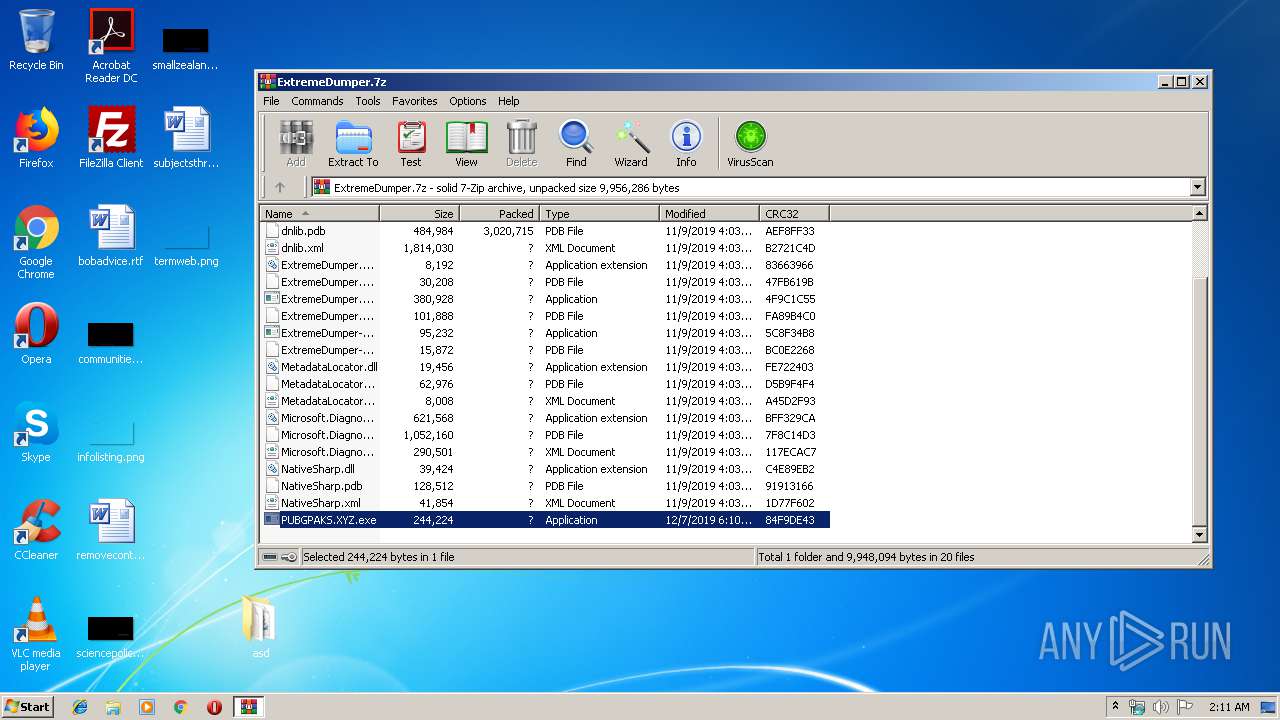Select the file sized 380,928 bytes

coord(545,299)
